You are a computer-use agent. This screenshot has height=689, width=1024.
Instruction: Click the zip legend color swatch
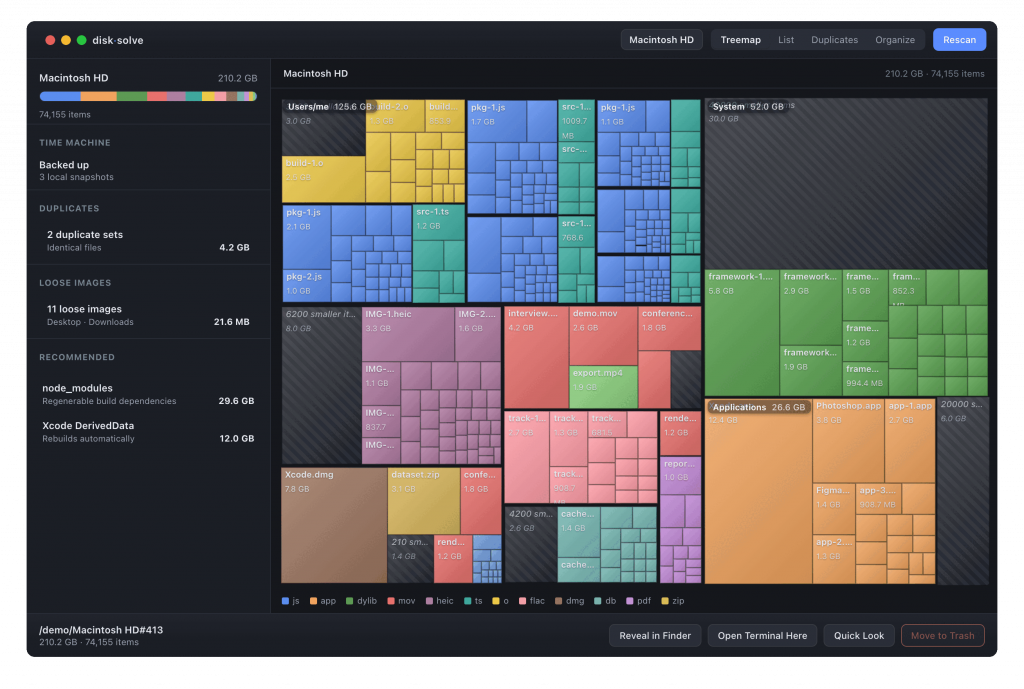(665, 601)
